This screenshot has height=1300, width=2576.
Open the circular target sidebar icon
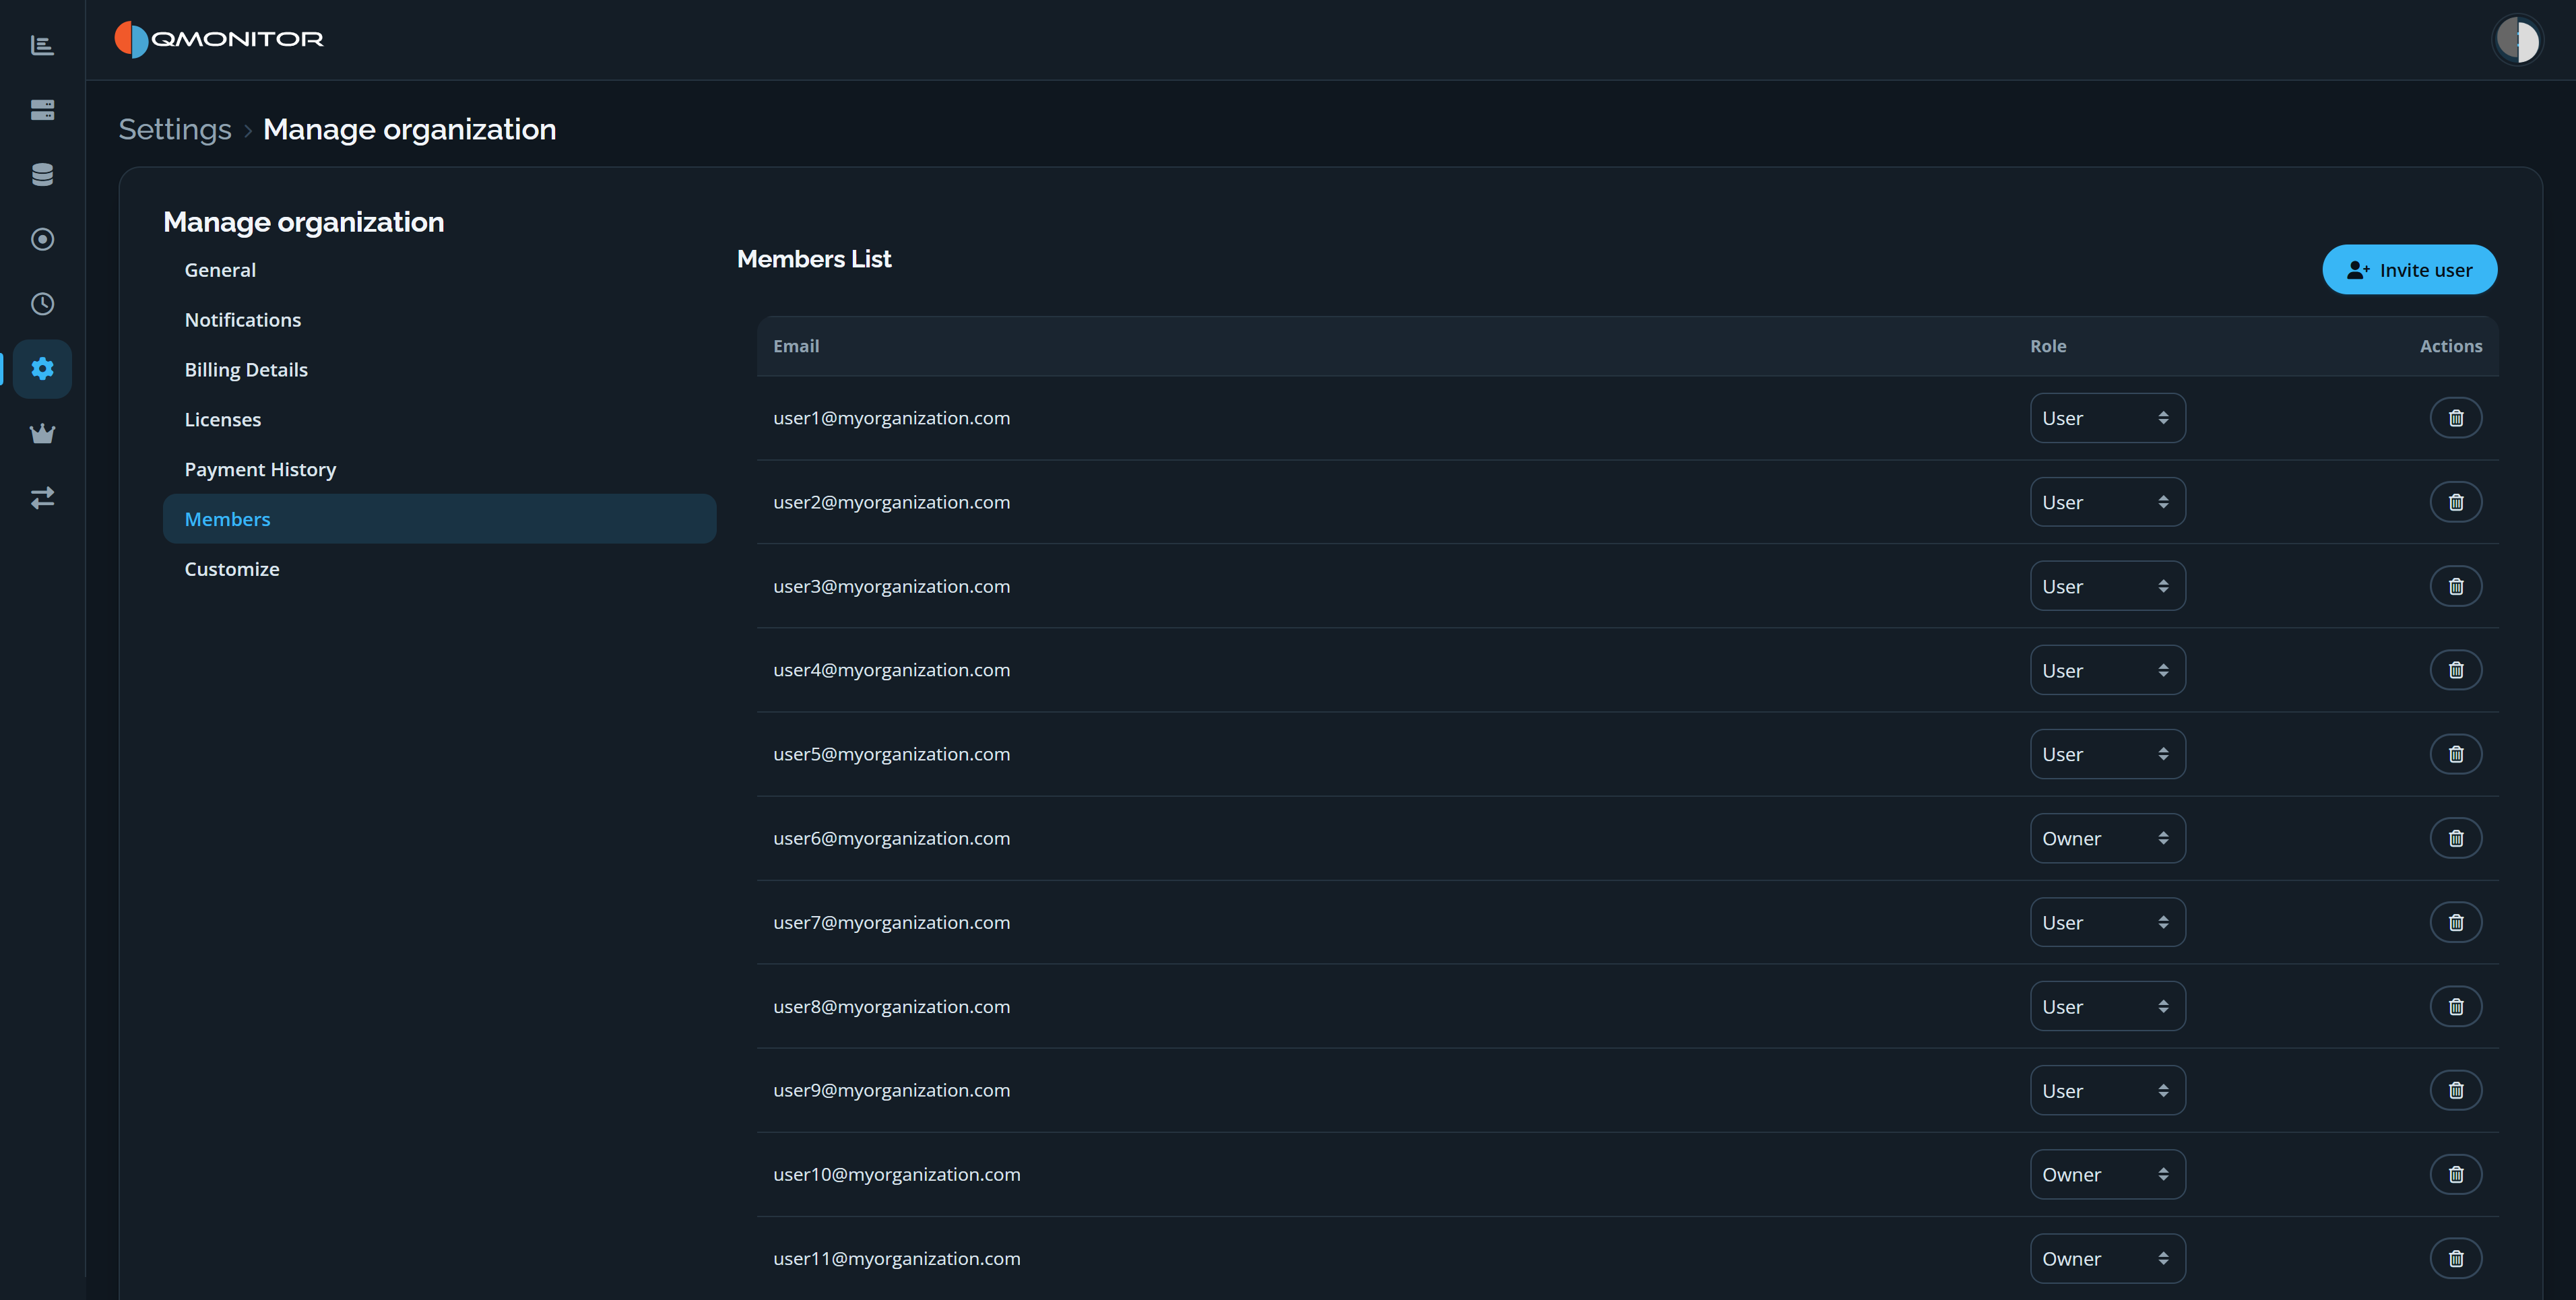pos(42,239)
